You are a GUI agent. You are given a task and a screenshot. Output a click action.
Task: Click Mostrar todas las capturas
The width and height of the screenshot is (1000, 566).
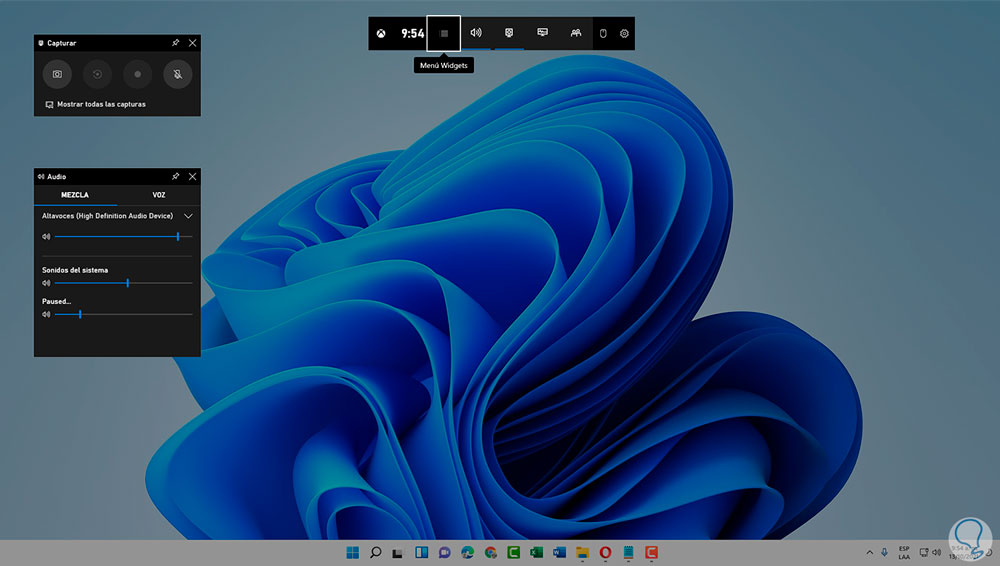coord(101,104)
